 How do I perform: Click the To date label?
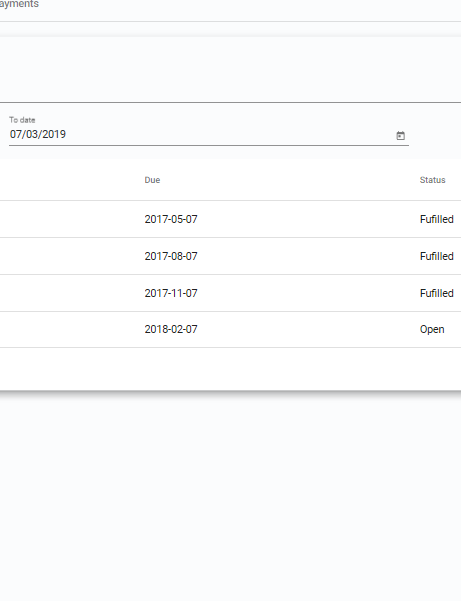click(x=22, y=120)
